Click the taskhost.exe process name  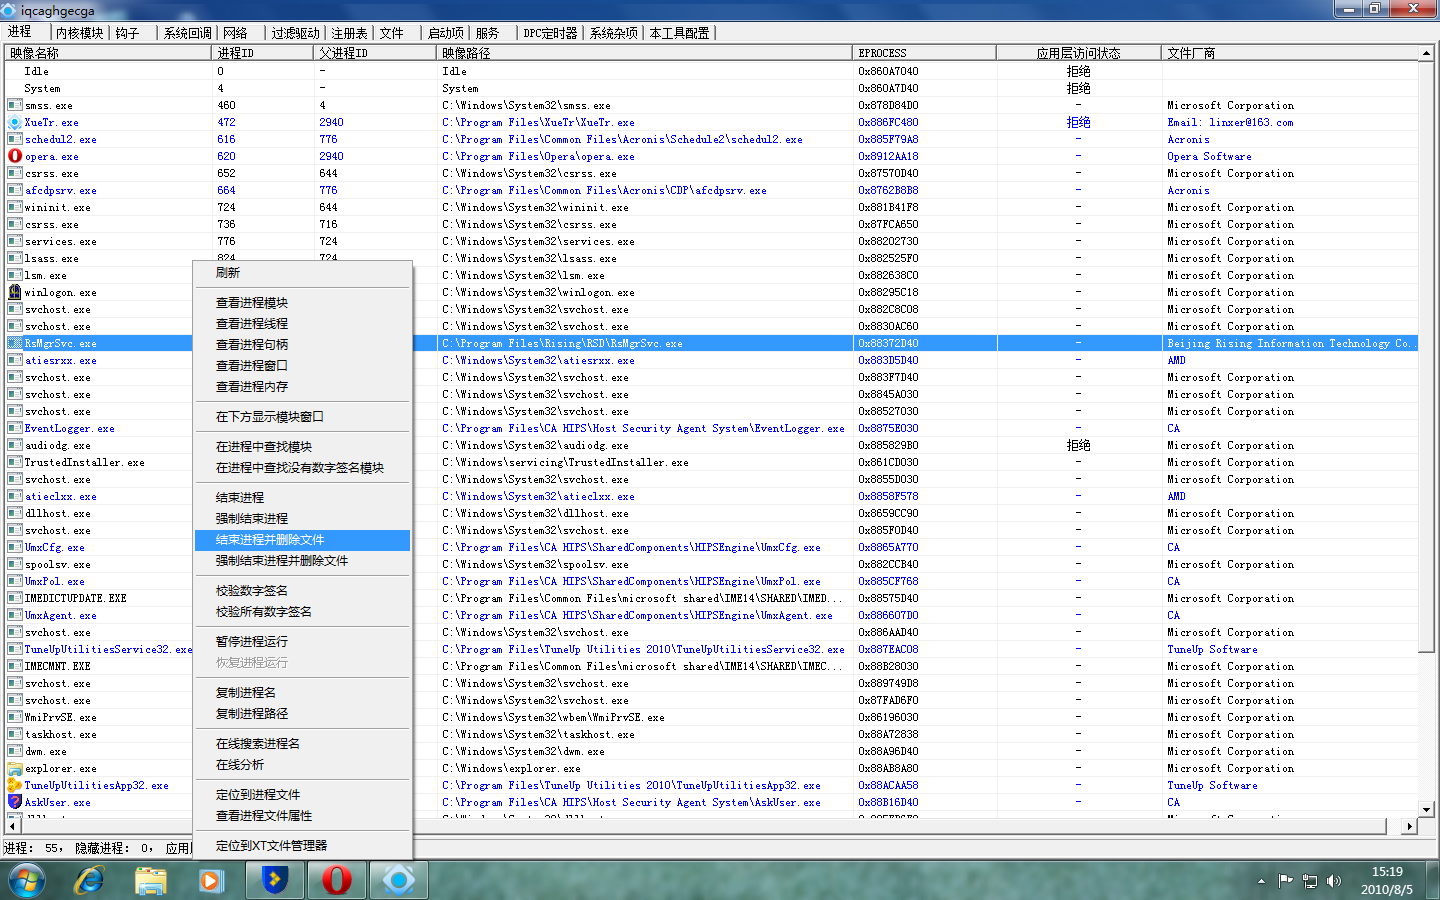[x=61, y=735]
